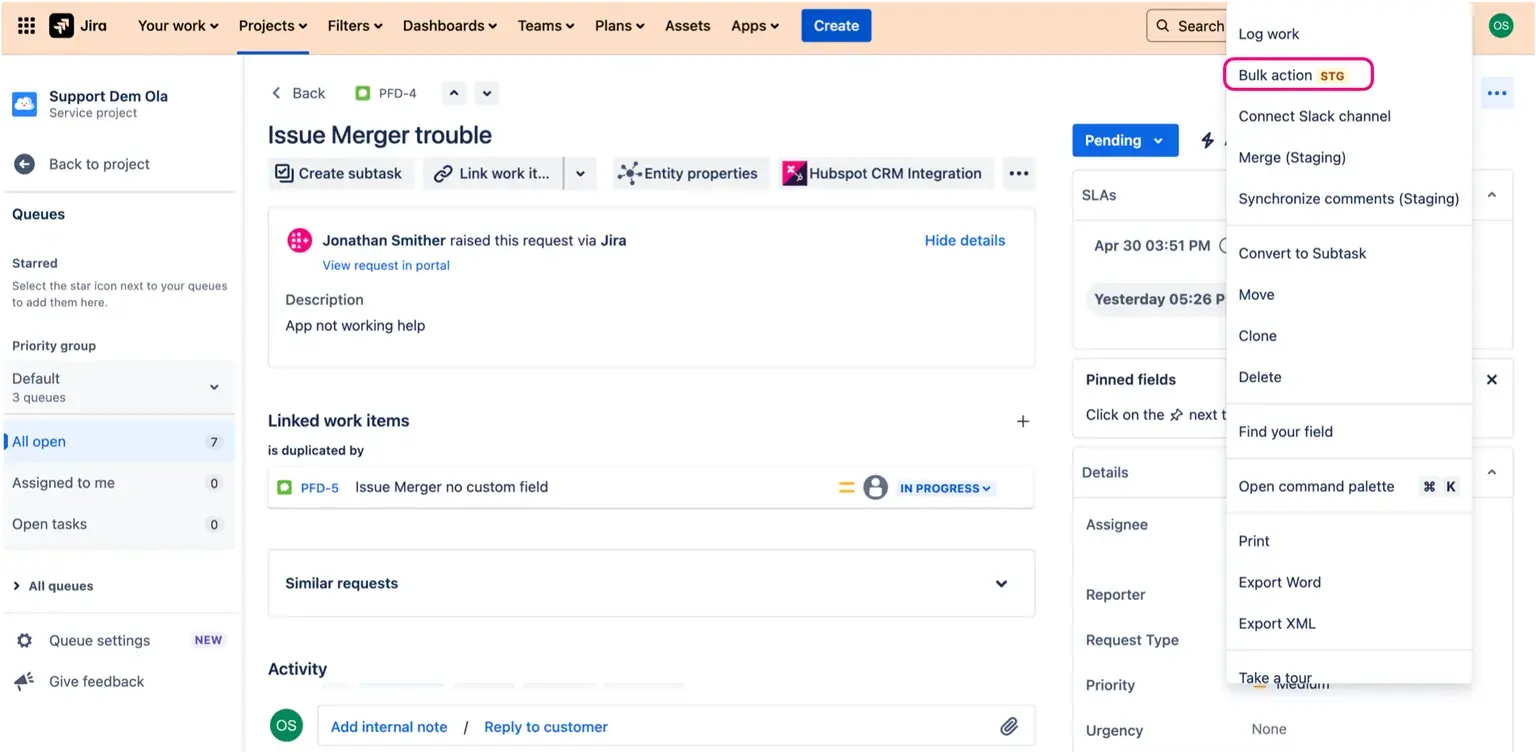The width and height of the screenshot is (1536, 755).
Task: Expand the Default priority group
Action: 213,387
